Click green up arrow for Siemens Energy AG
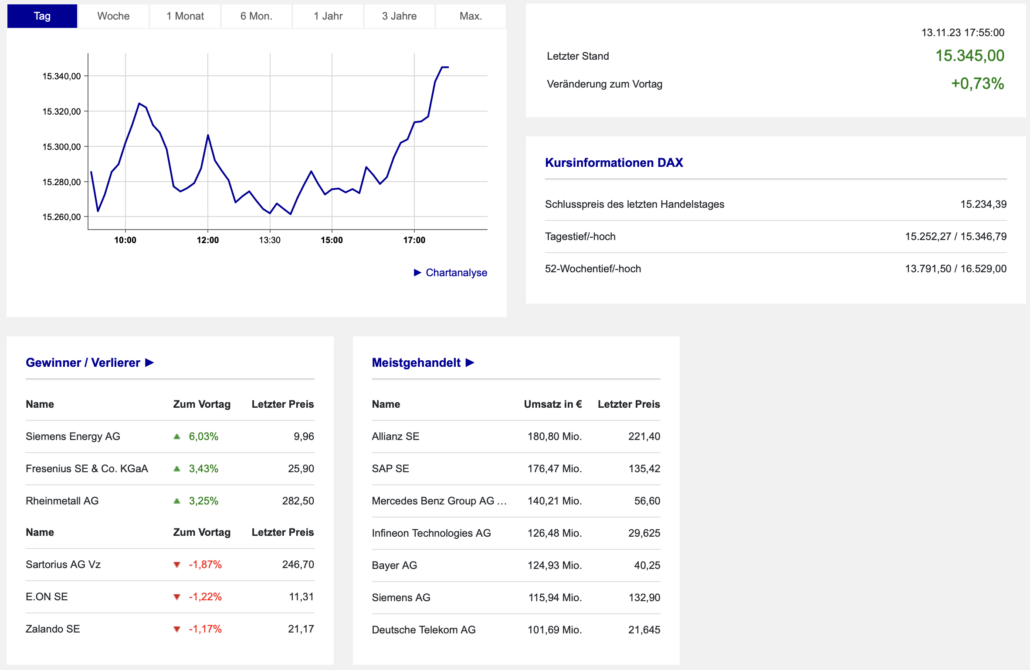Image resolution: width=1030 pixels, height=670 pixels. pyautogui.click(x=177, y=436)
